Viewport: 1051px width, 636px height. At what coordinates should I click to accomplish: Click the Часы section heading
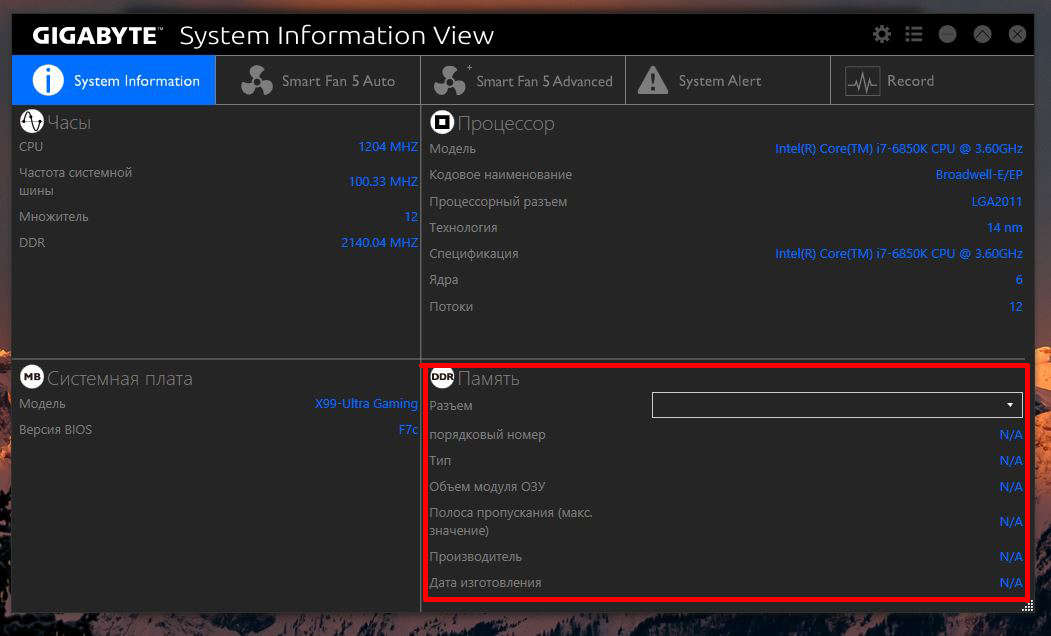69,123
